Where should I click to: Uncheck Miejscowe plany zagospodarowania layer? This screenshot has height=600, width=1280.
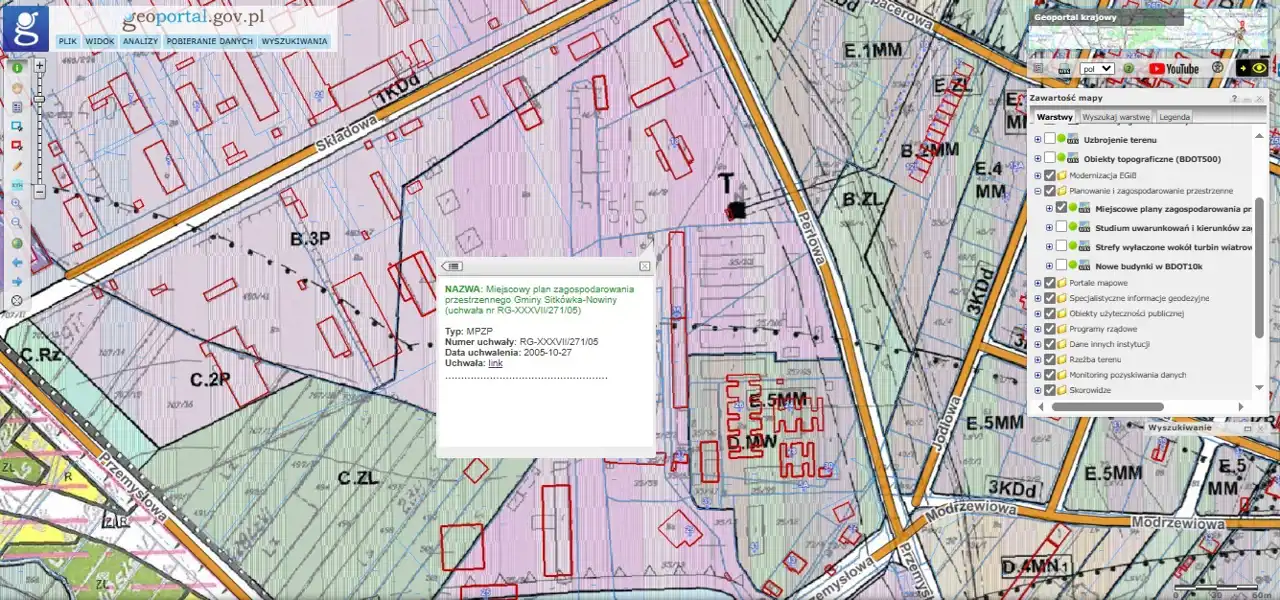1062,209
